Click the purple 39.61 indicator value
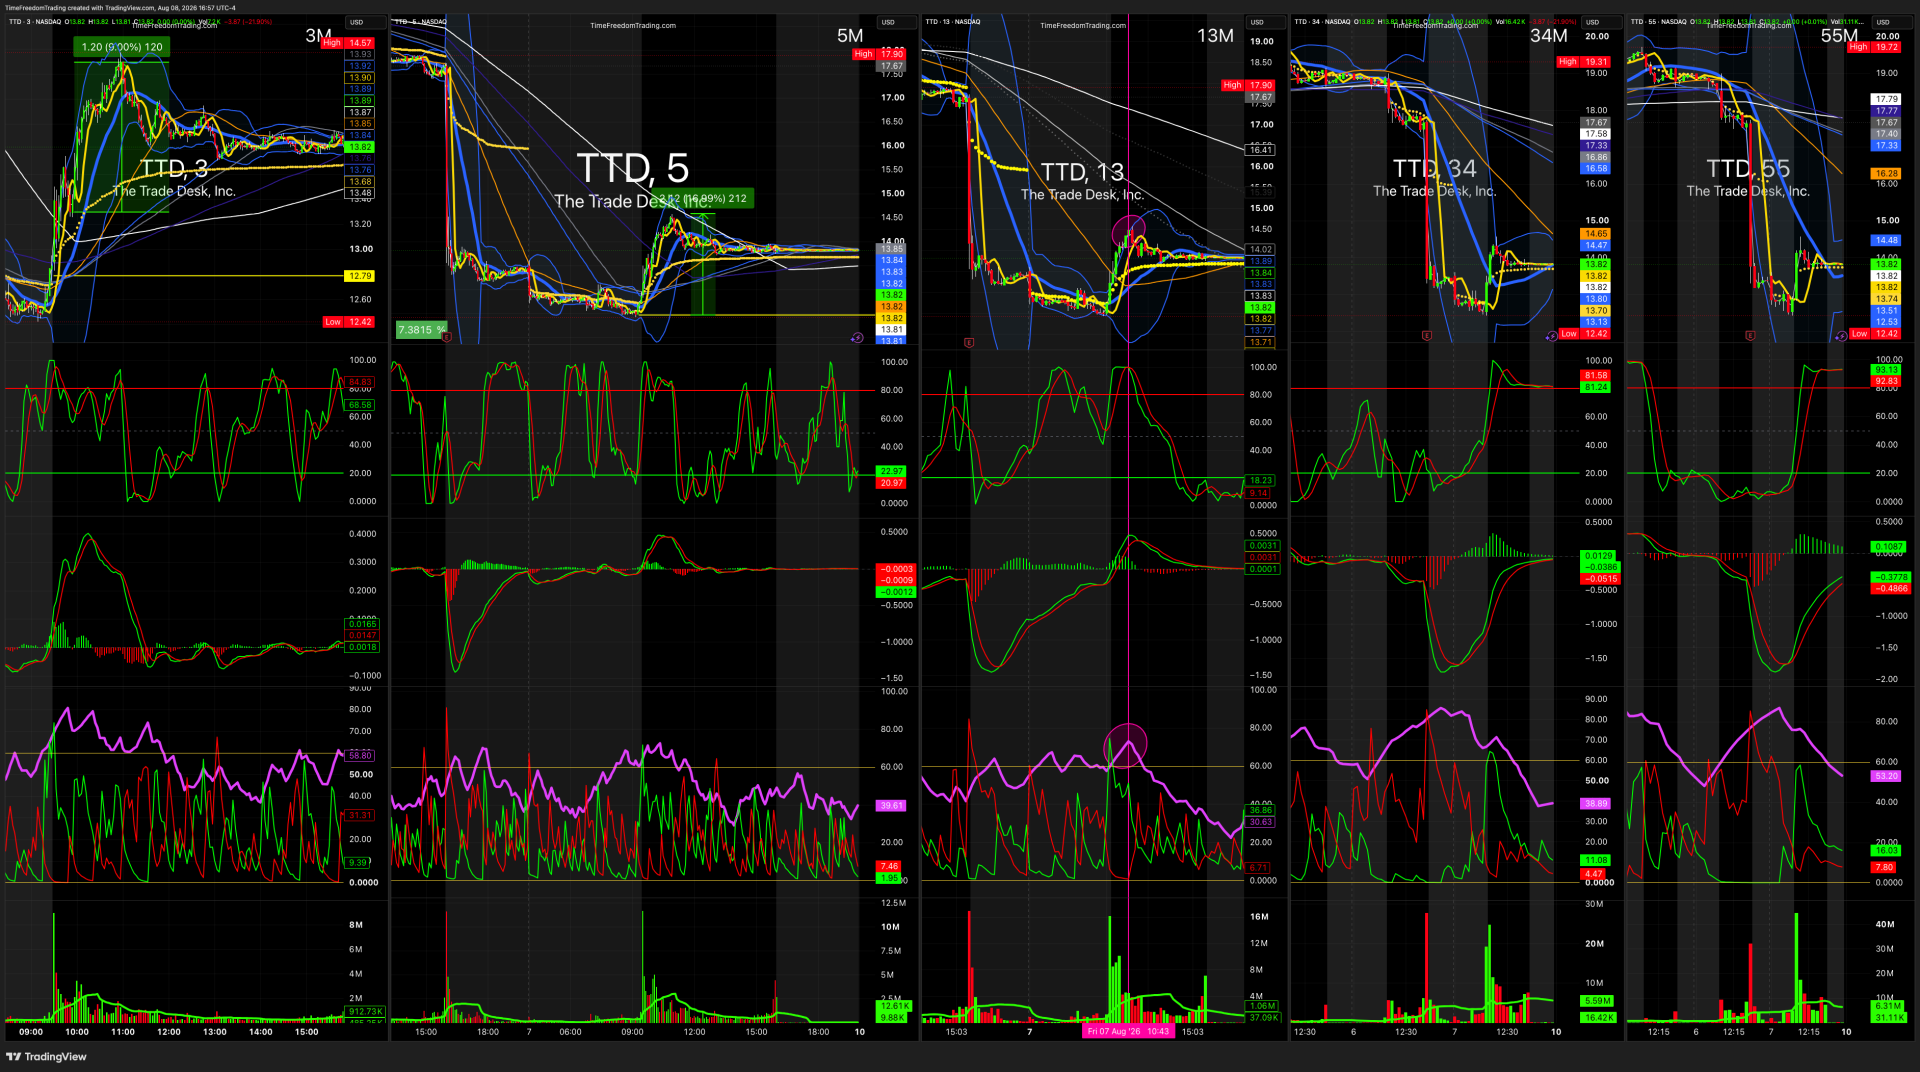This screenshot has height=1072, width=1920. [x=891, y=806]
